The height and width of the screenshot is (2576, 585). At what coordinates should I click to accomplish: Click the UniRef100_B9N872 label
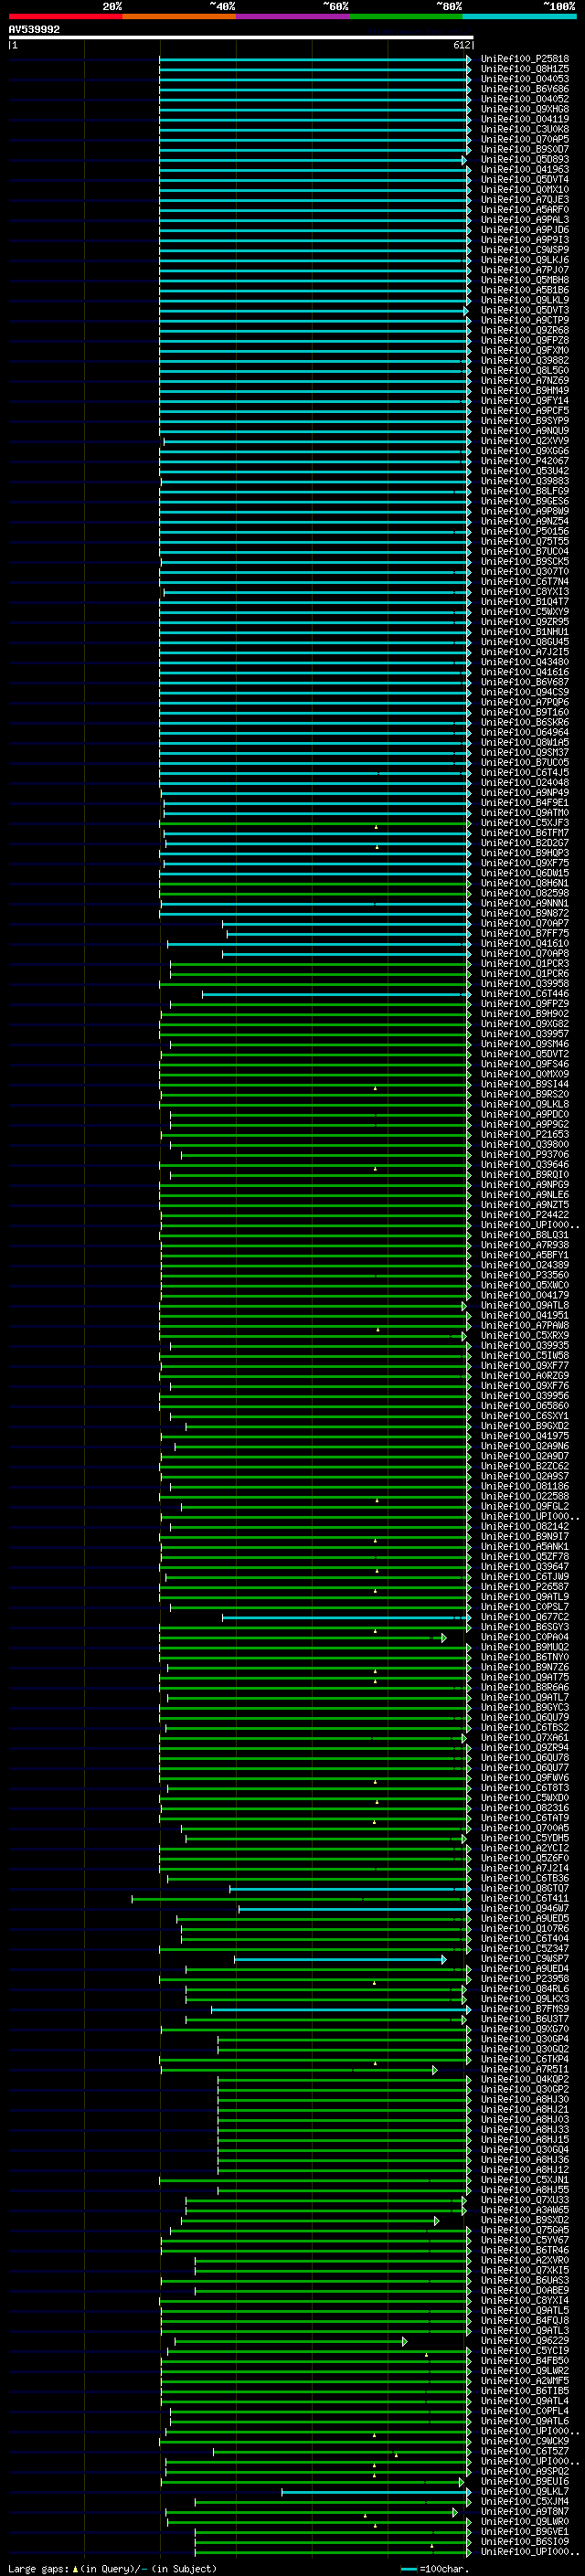524,914
